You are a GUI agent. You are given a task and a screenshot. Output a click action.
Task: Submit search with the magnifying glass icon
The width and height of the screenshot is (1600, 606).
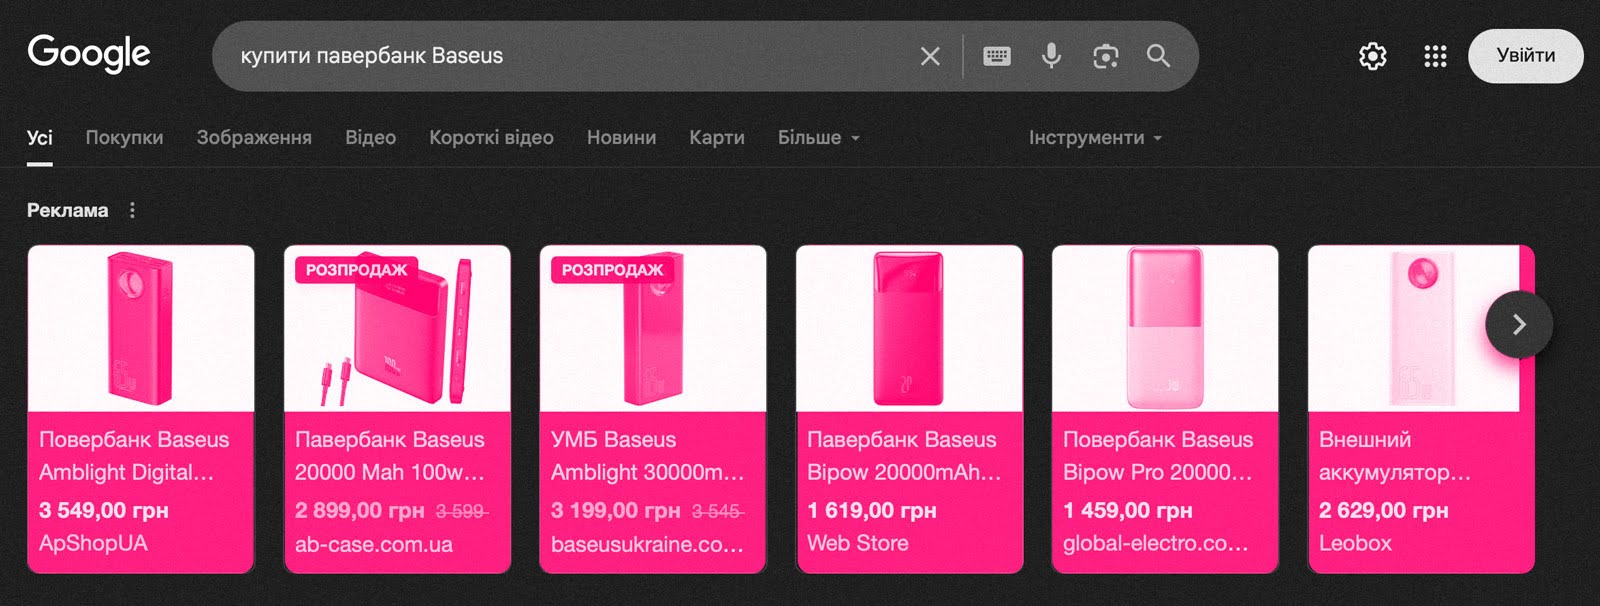point(1158,56)
